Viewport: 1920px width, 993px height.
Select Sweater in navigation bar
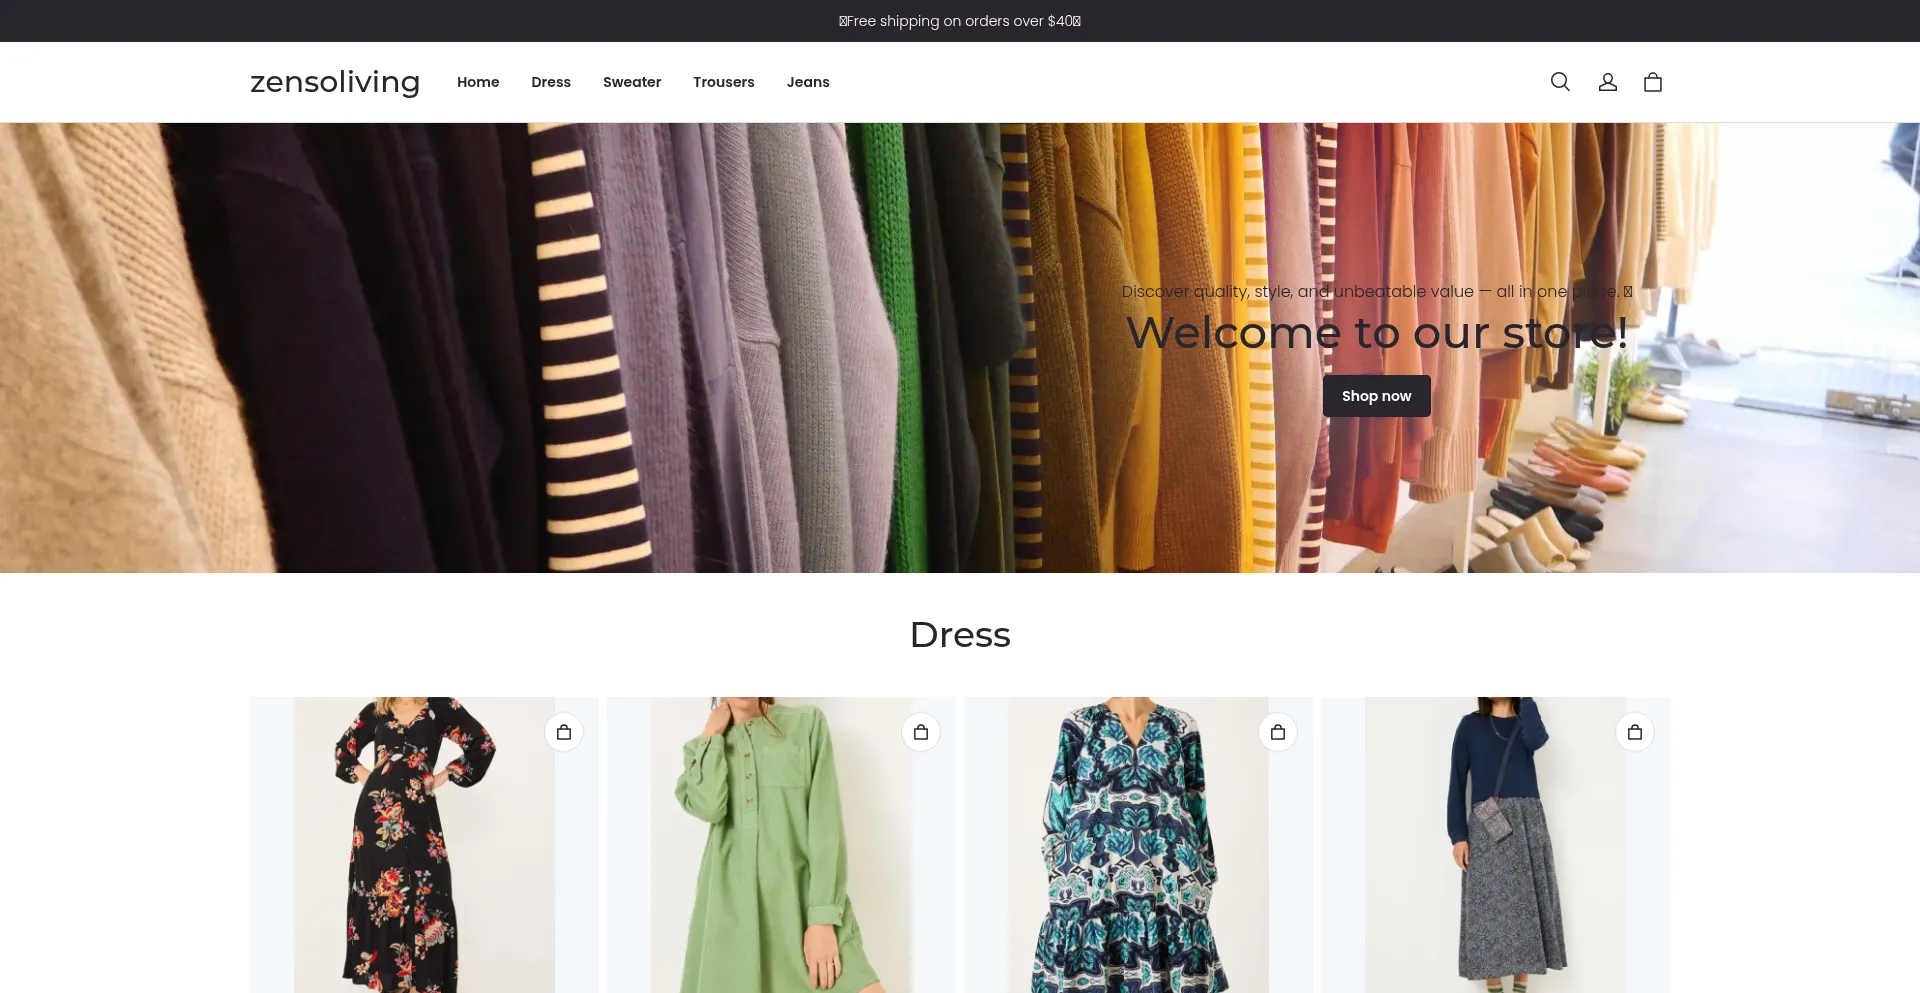pos(632,82)
